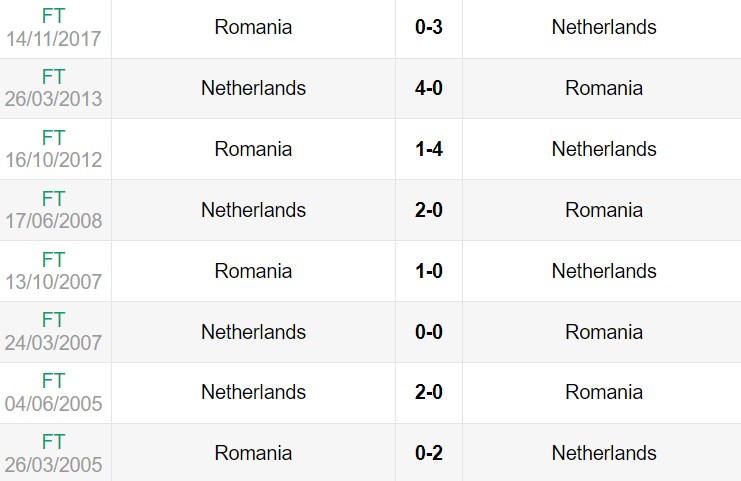Select the 0-0 score from 24/03/2007
The width and height of the screenshot is (741, 481).
[429, 332]
